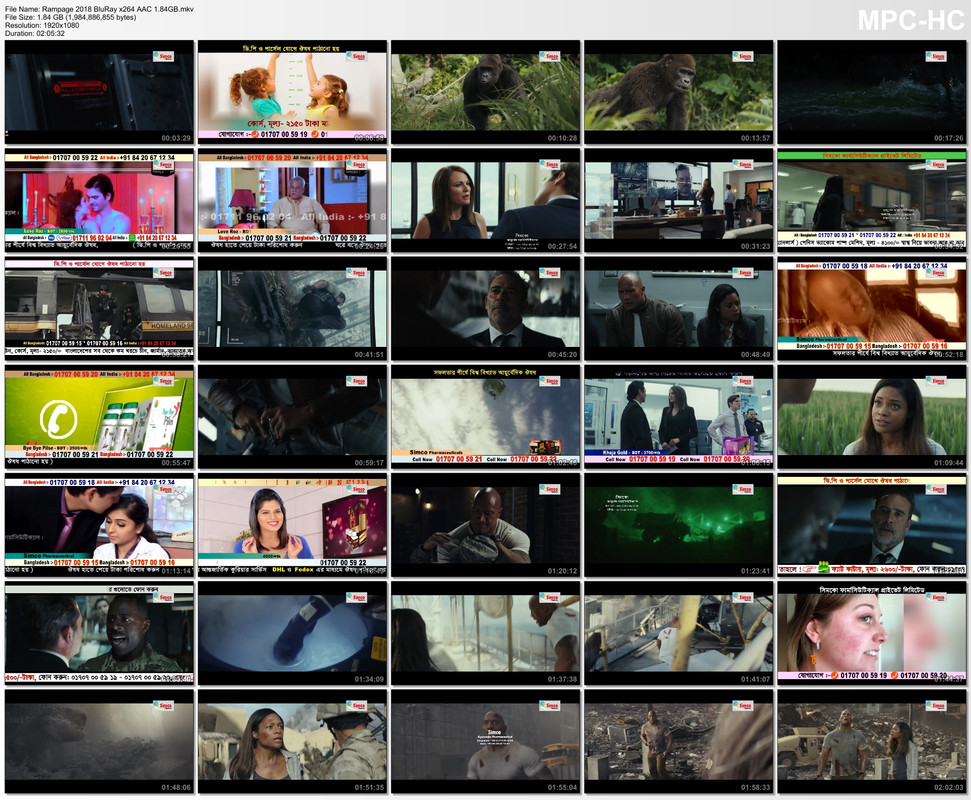
Task: Click the file name 'Rampage 2018 BluRay x264 AAC 1.84GB.mkv'
Action: point(118,9)
